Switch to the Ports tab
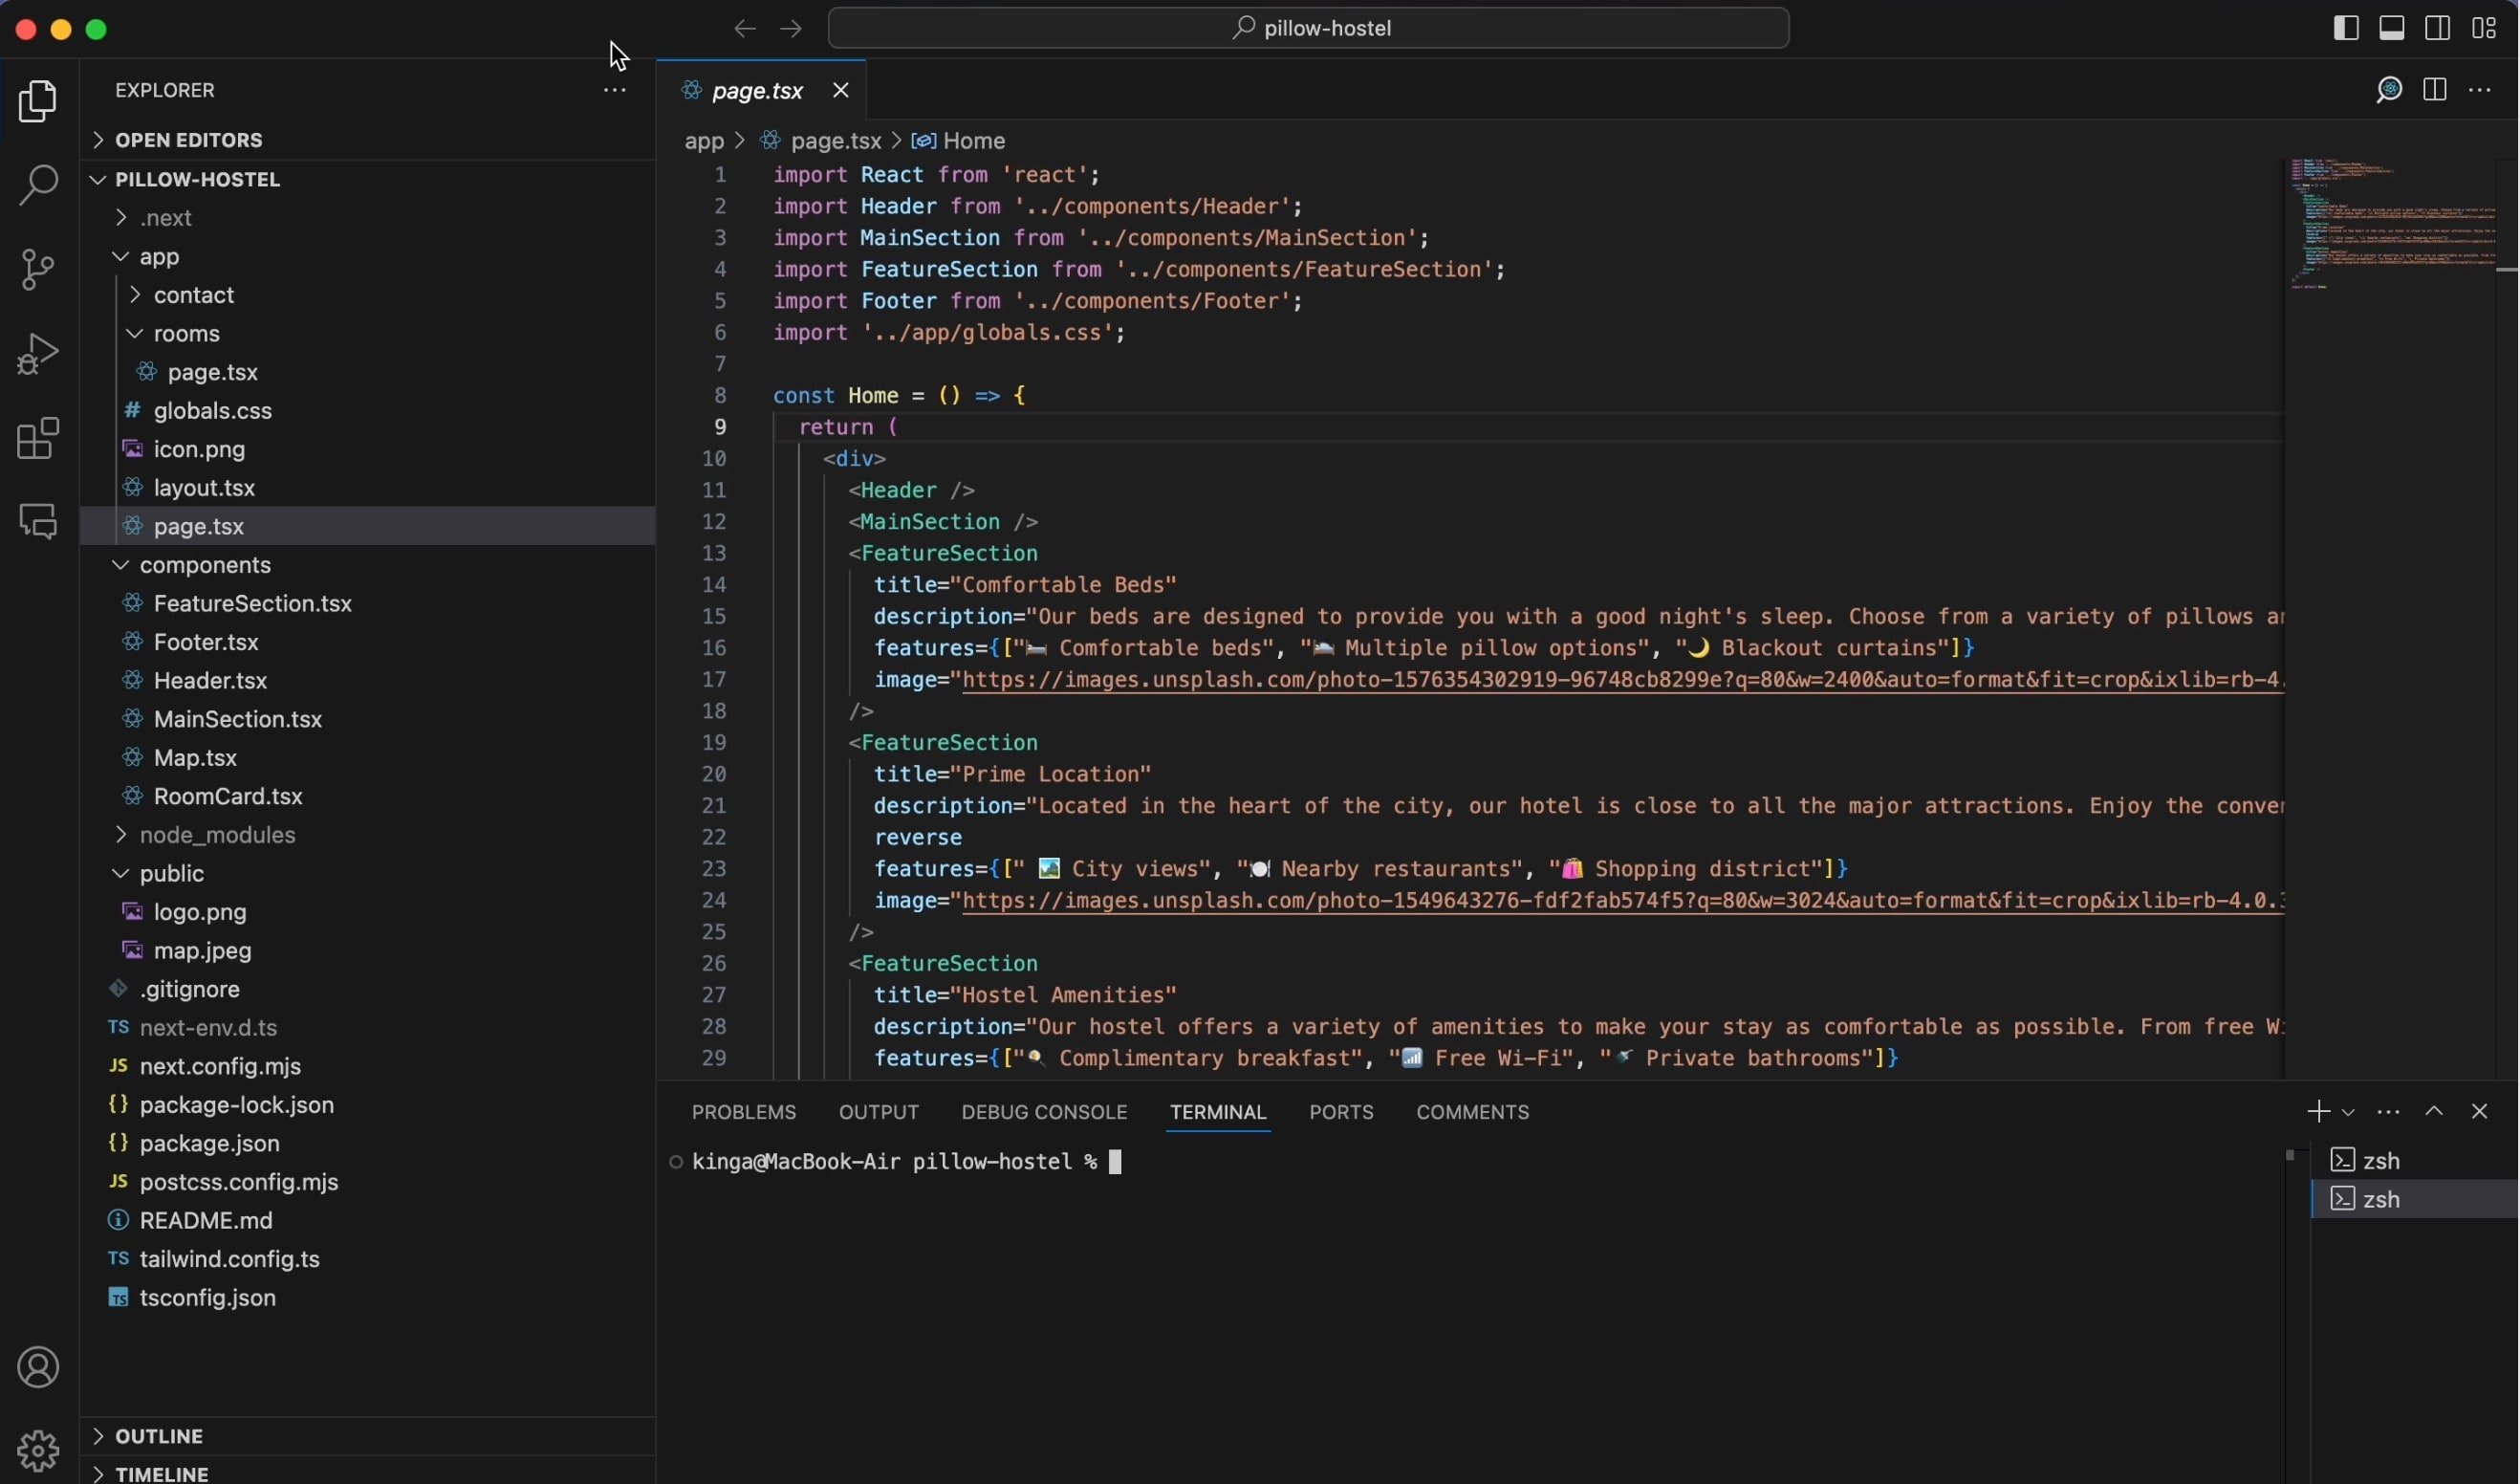The image size is (2520, 1484). tap(1341, 1112)
